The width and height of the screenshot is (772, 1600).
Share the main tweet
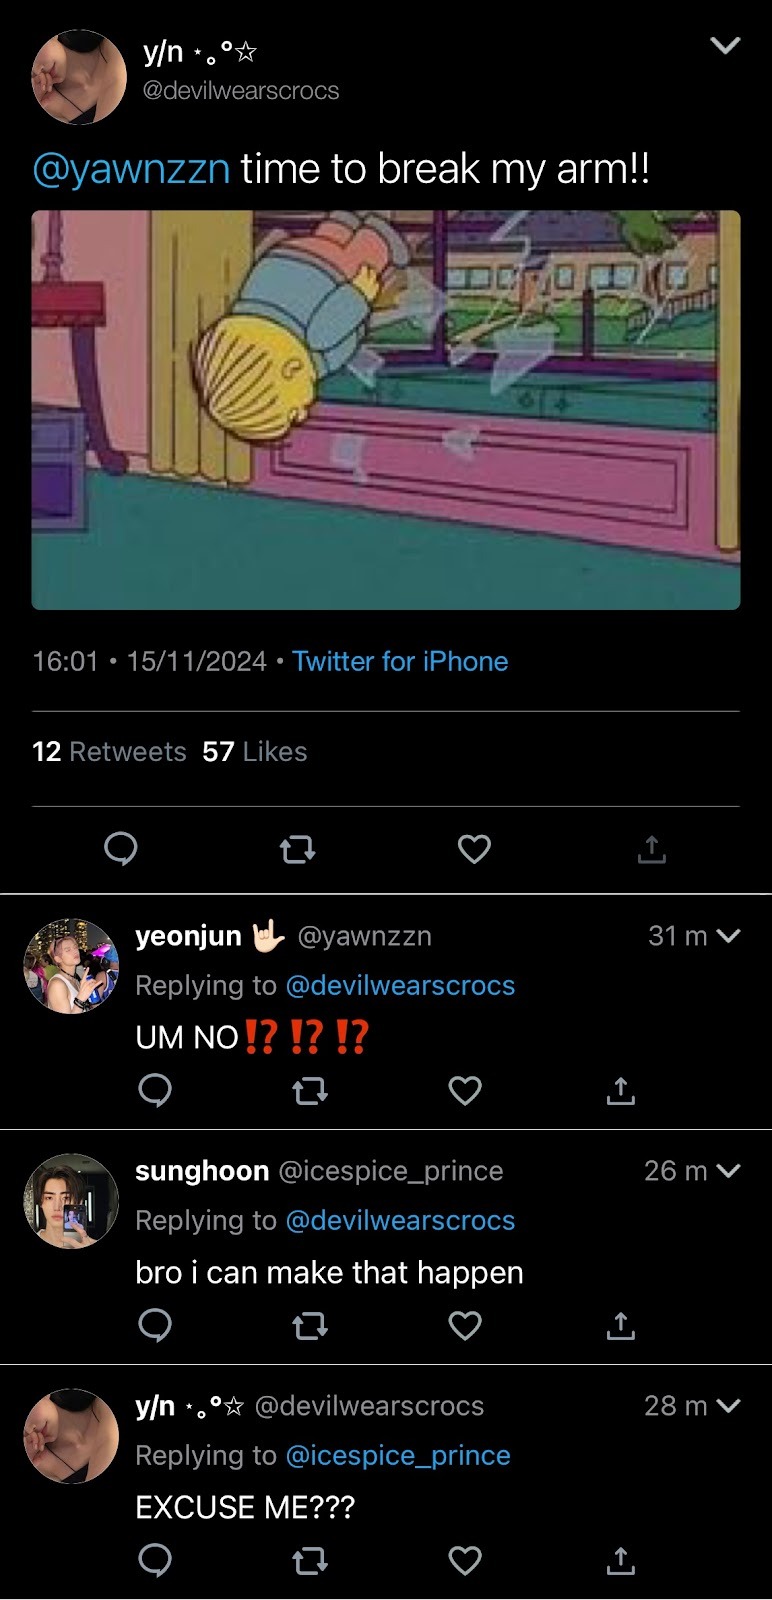point(651,850)
